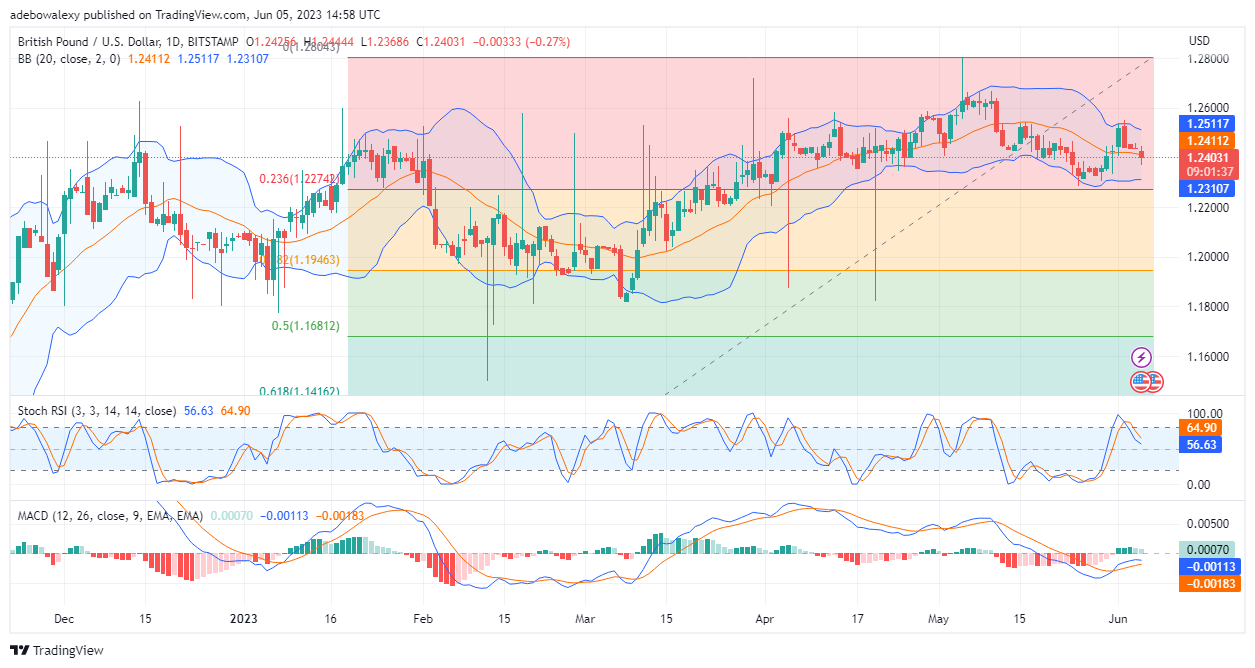The height and width of the screenshot is (668, 1255).
Task: Click the 0.00 Stoch RSI scale label
Action: 1199,484
